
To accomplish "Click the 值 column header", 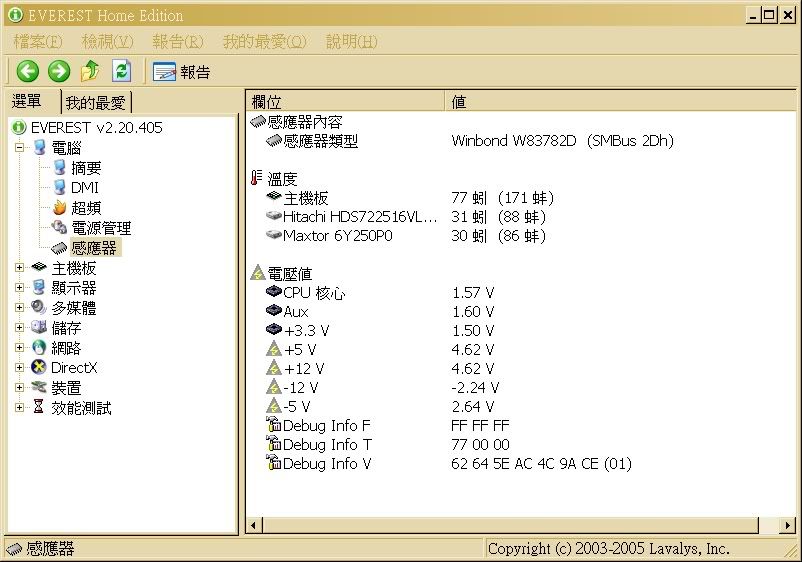I will tap(620, 102).
